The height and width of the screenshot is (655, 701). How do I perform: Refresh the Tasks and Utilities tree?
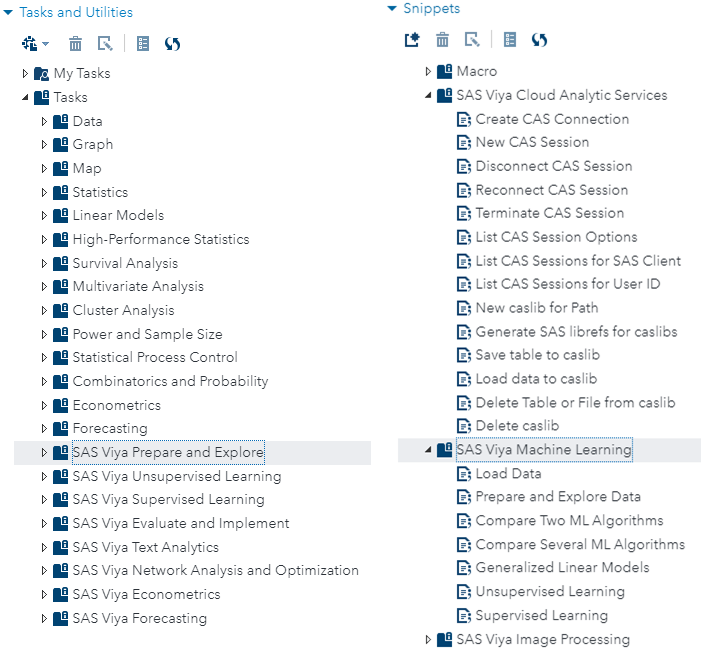(x=172, y=44)
